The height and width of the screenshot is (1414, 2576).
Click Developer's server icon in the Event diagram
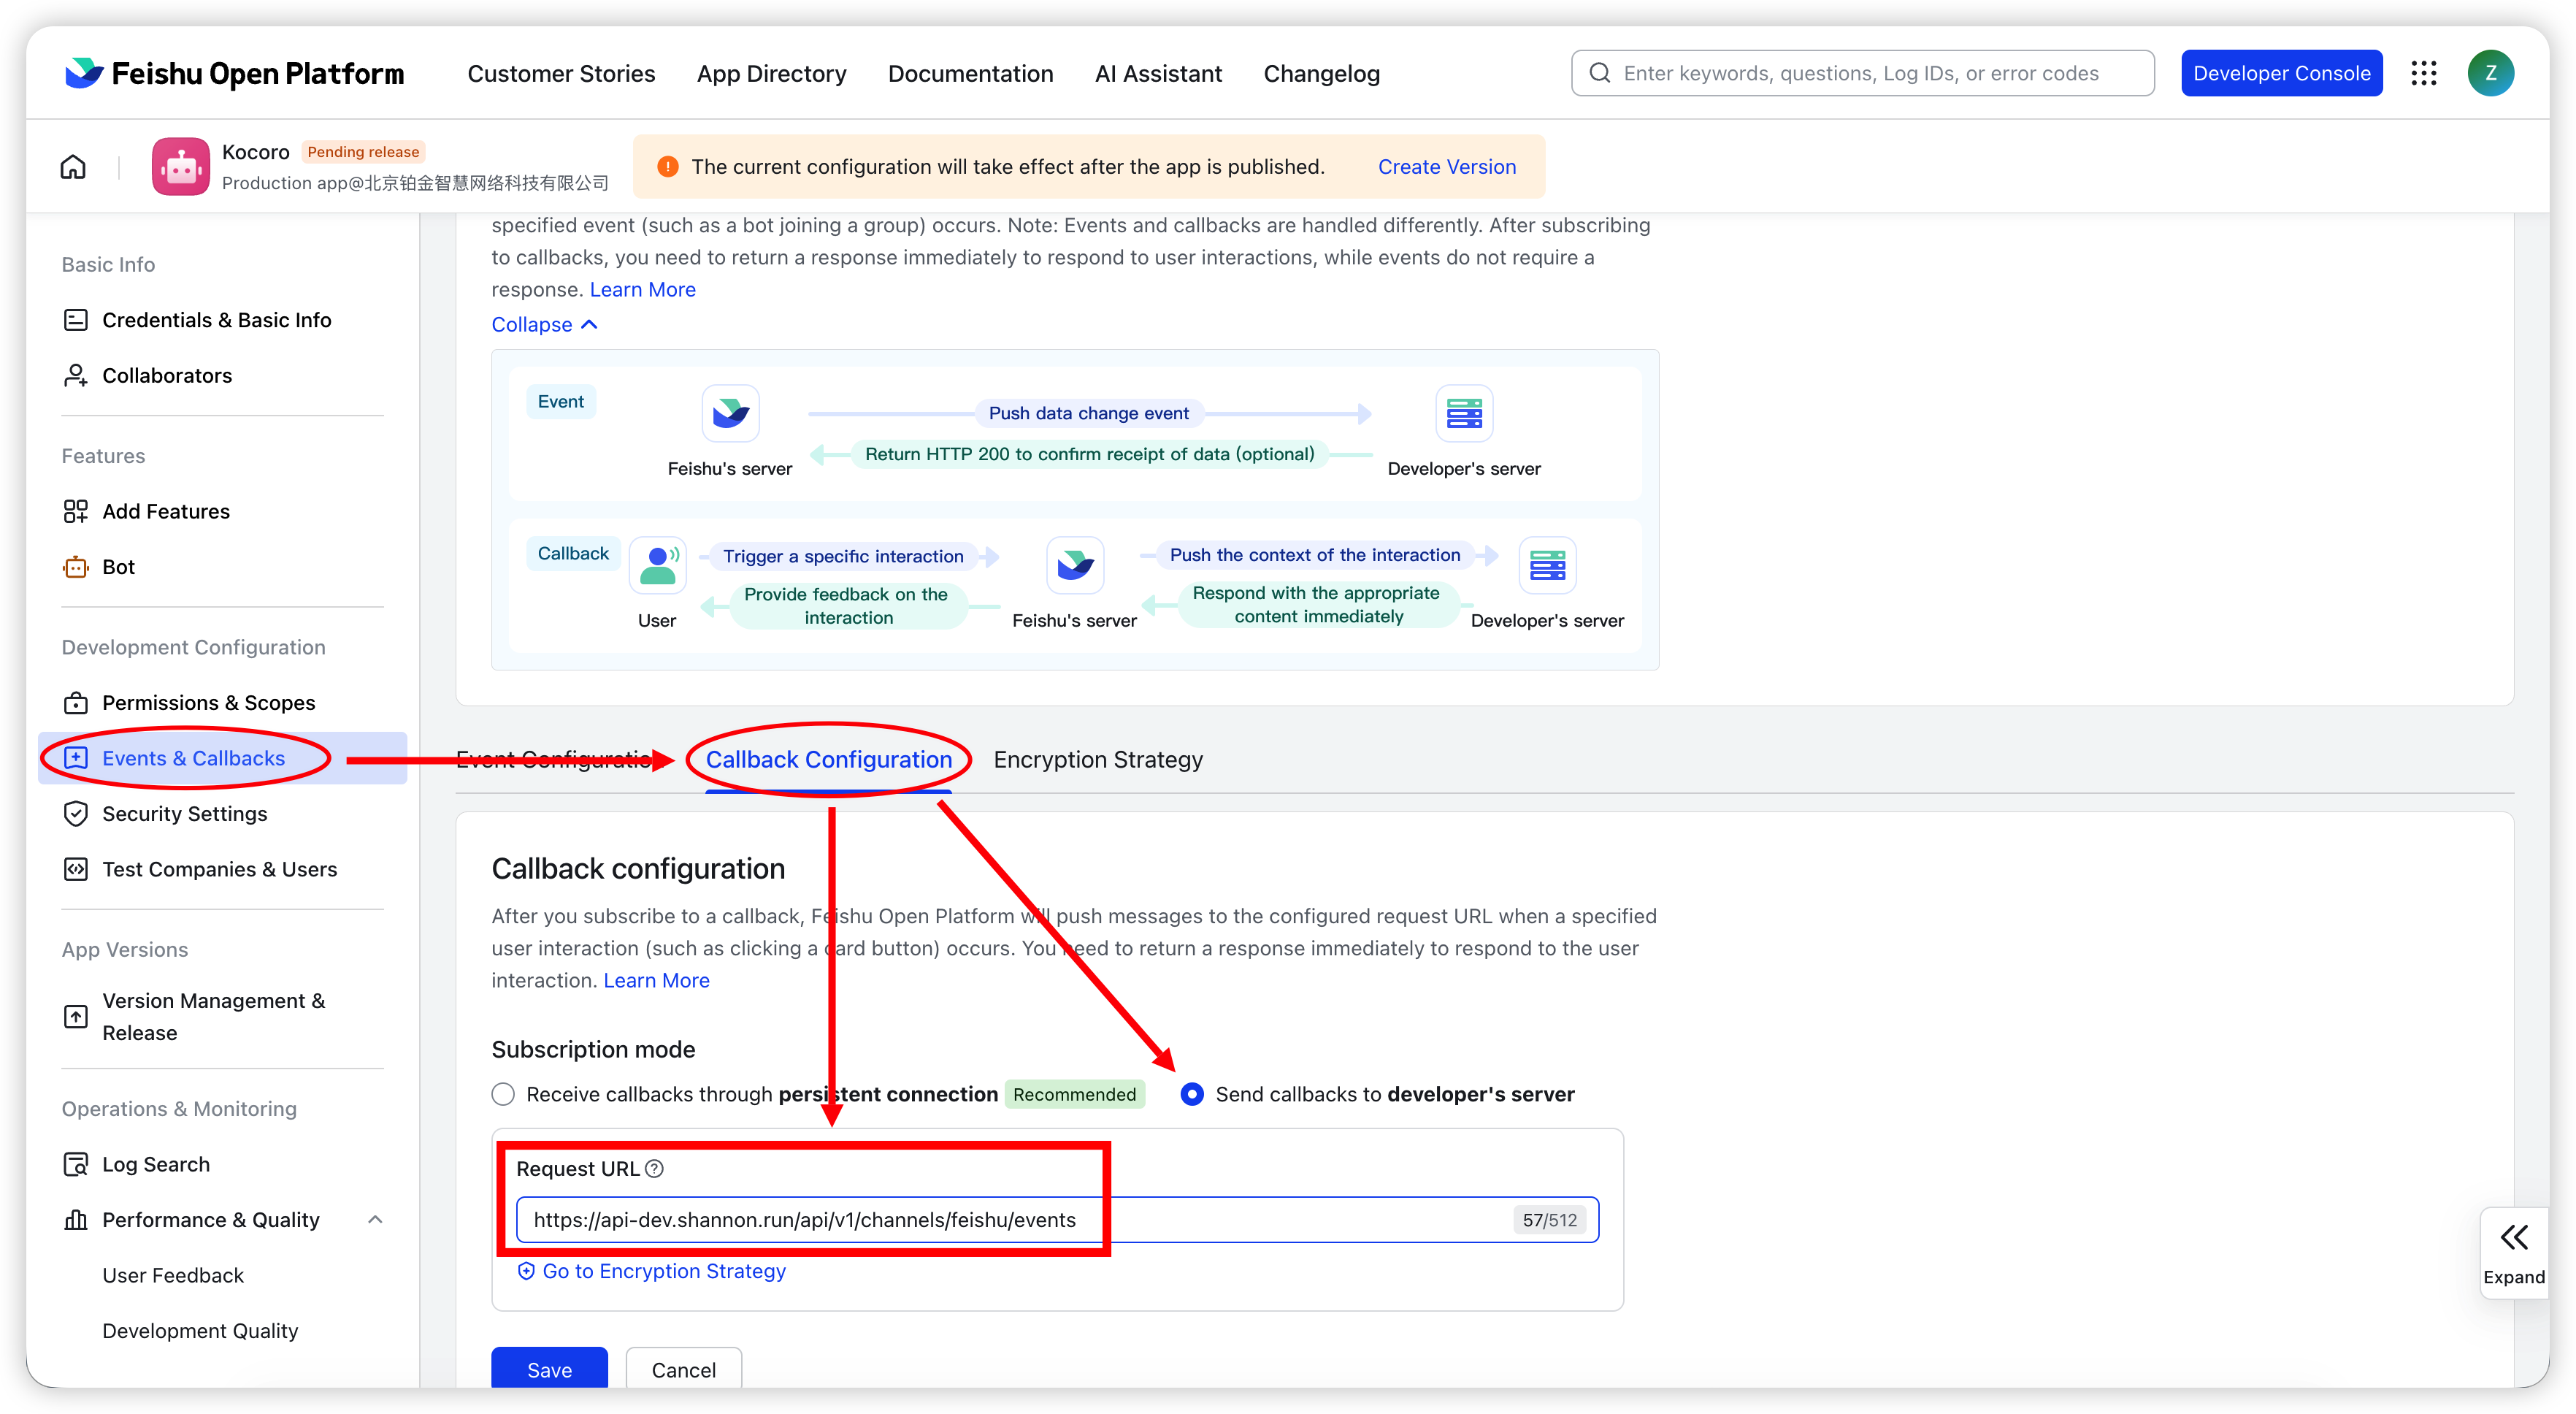(1464, 413)
